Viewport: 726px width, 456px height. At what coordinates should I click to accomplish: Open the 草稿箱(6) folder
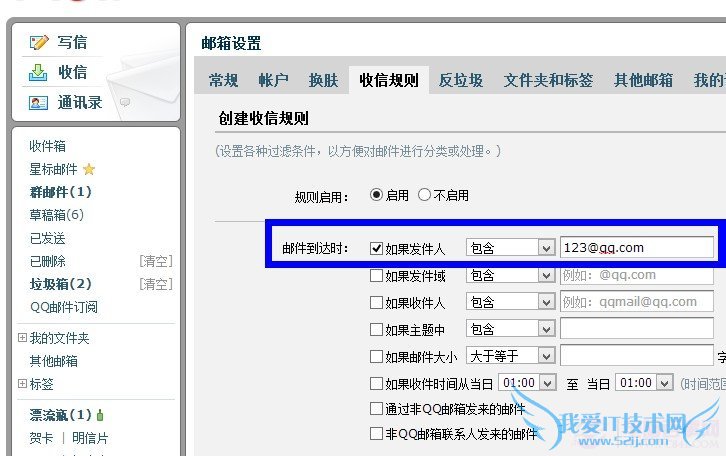pyautogui.click(x=56, y=215)
